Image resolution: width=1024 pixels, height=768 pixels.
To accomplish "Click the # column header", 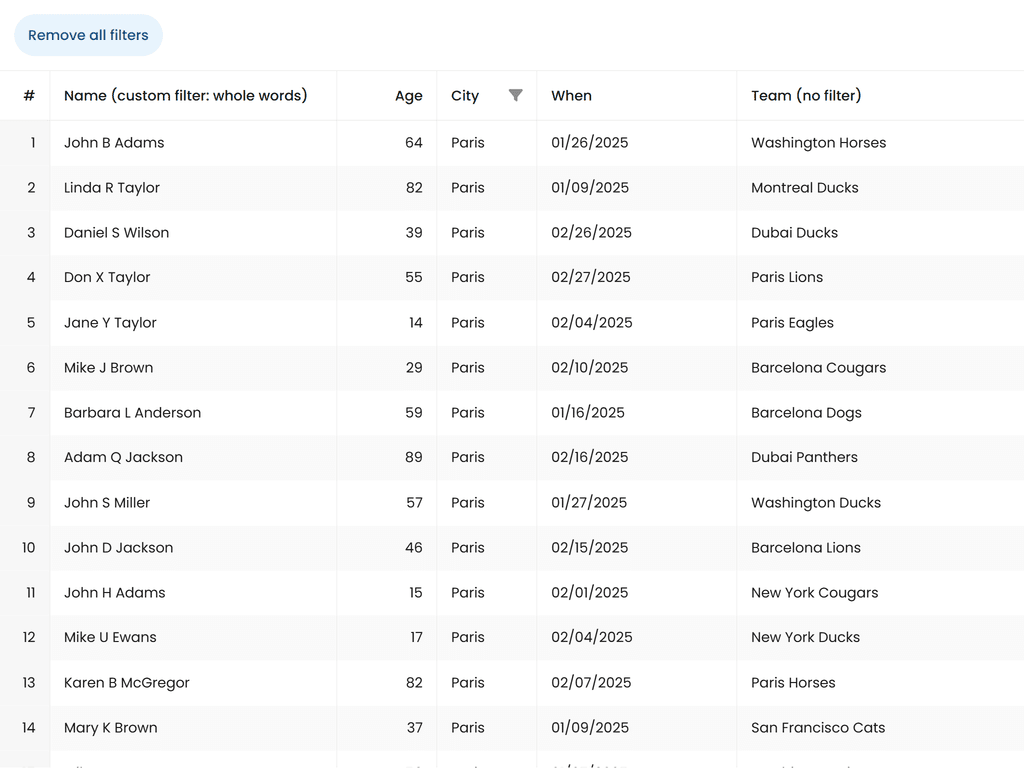I will (29, 96).
